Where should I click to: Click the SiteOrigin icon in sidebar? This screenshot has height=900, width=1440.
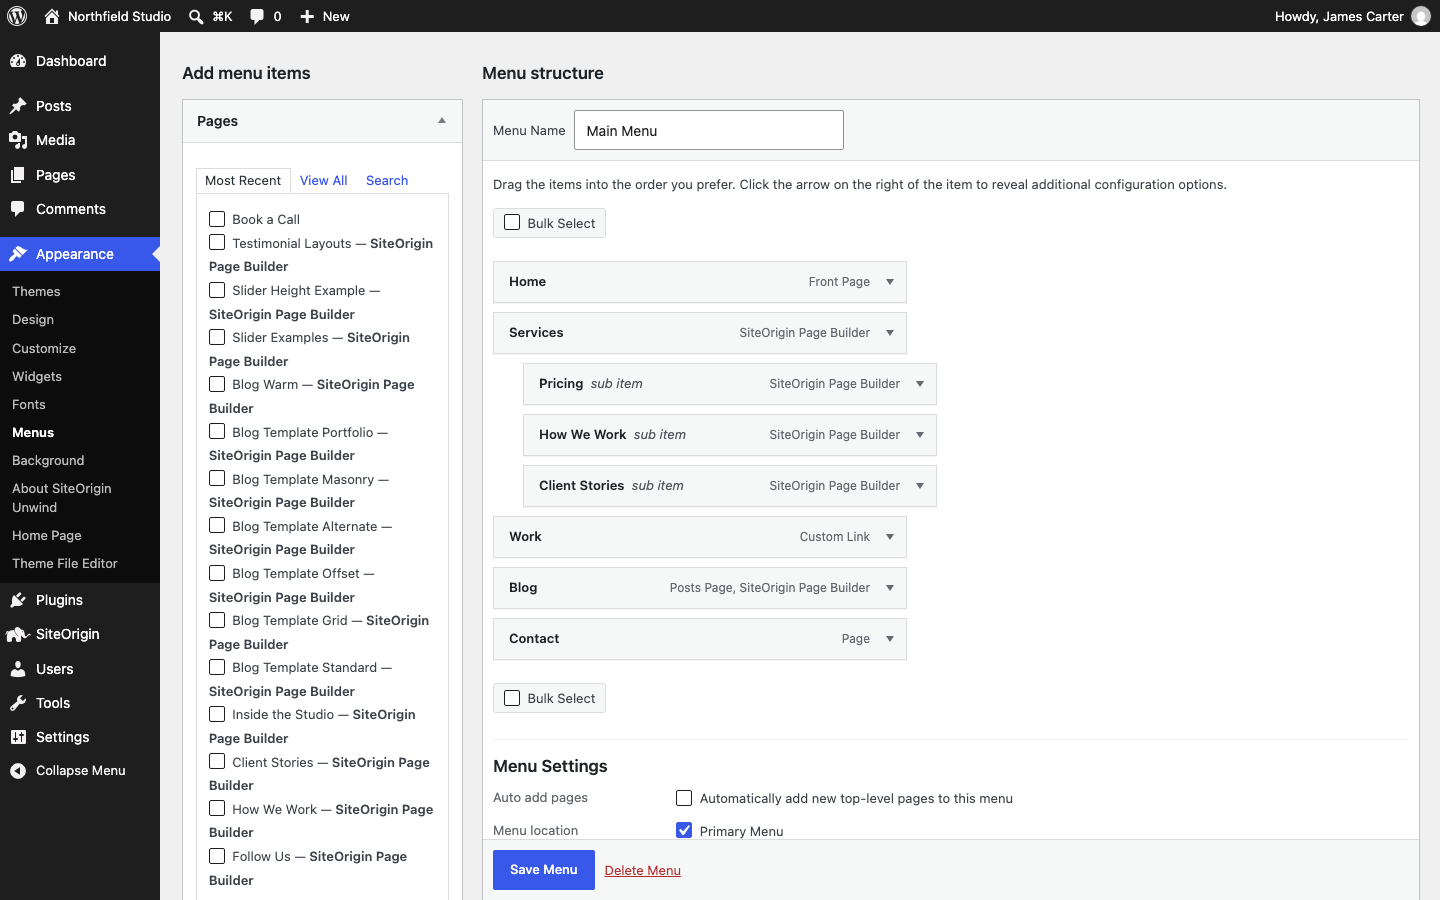[17, 634]
